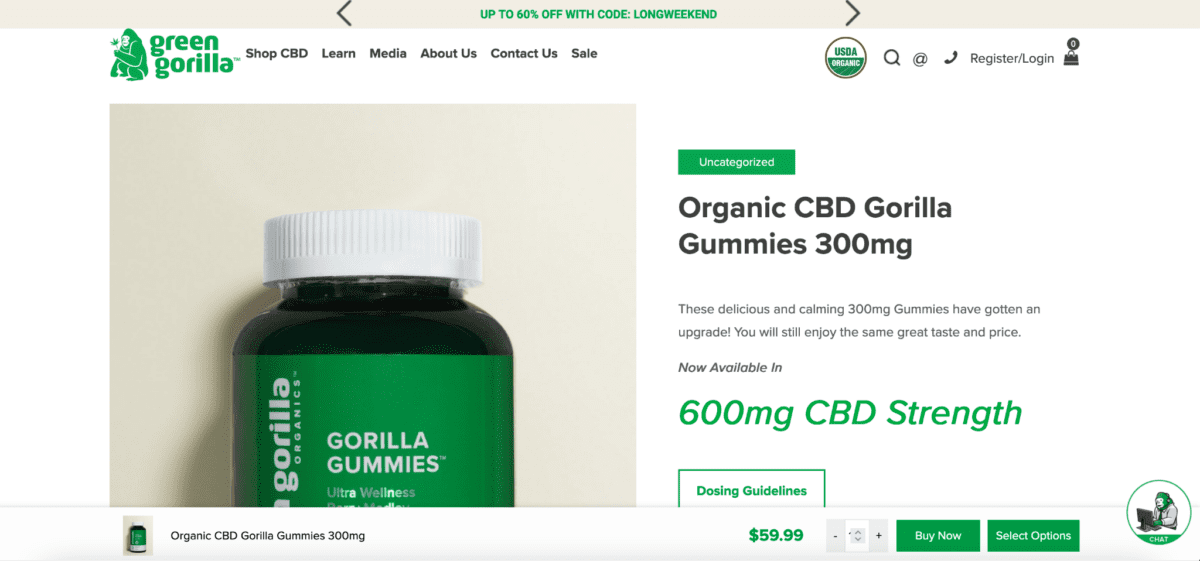Click the Green Gorilla logo
This screenshot has height=561, width=1200.
pyautogui.click(x=174, y=54)
